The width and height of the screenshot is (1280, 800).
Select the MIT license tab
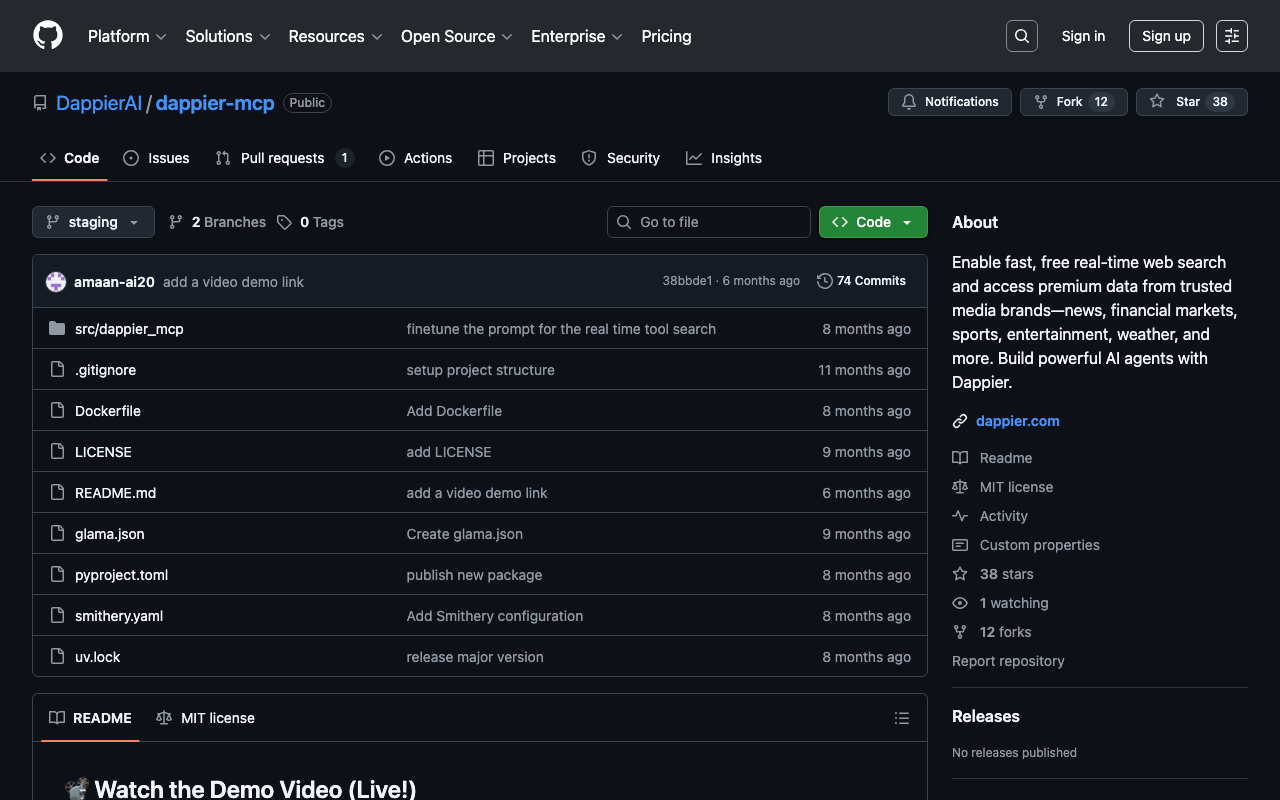[206, 718]
